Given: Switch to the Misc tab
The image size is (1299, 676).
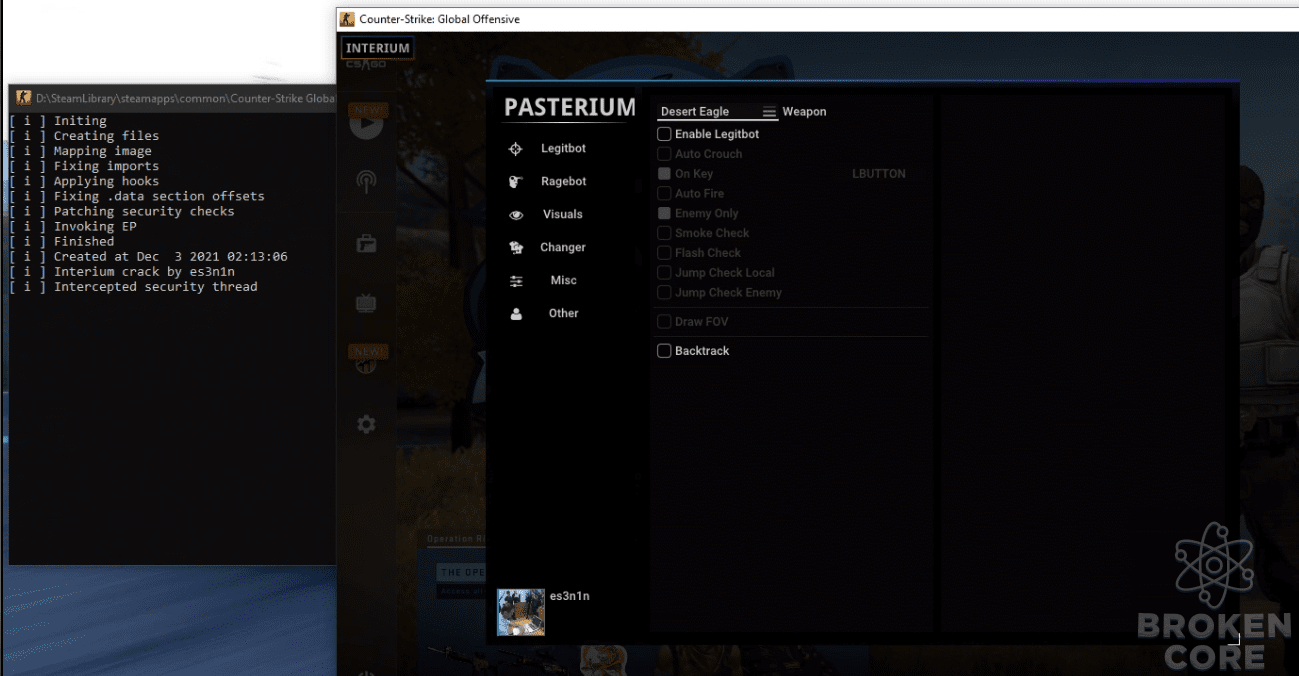Looking at the screenshot, I should [563, 281].
